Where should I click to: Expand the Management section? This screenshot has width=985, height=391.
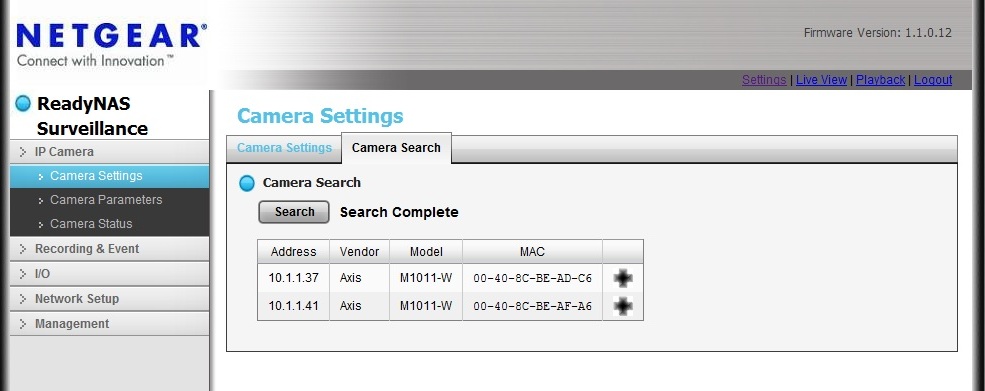point(109,324)
